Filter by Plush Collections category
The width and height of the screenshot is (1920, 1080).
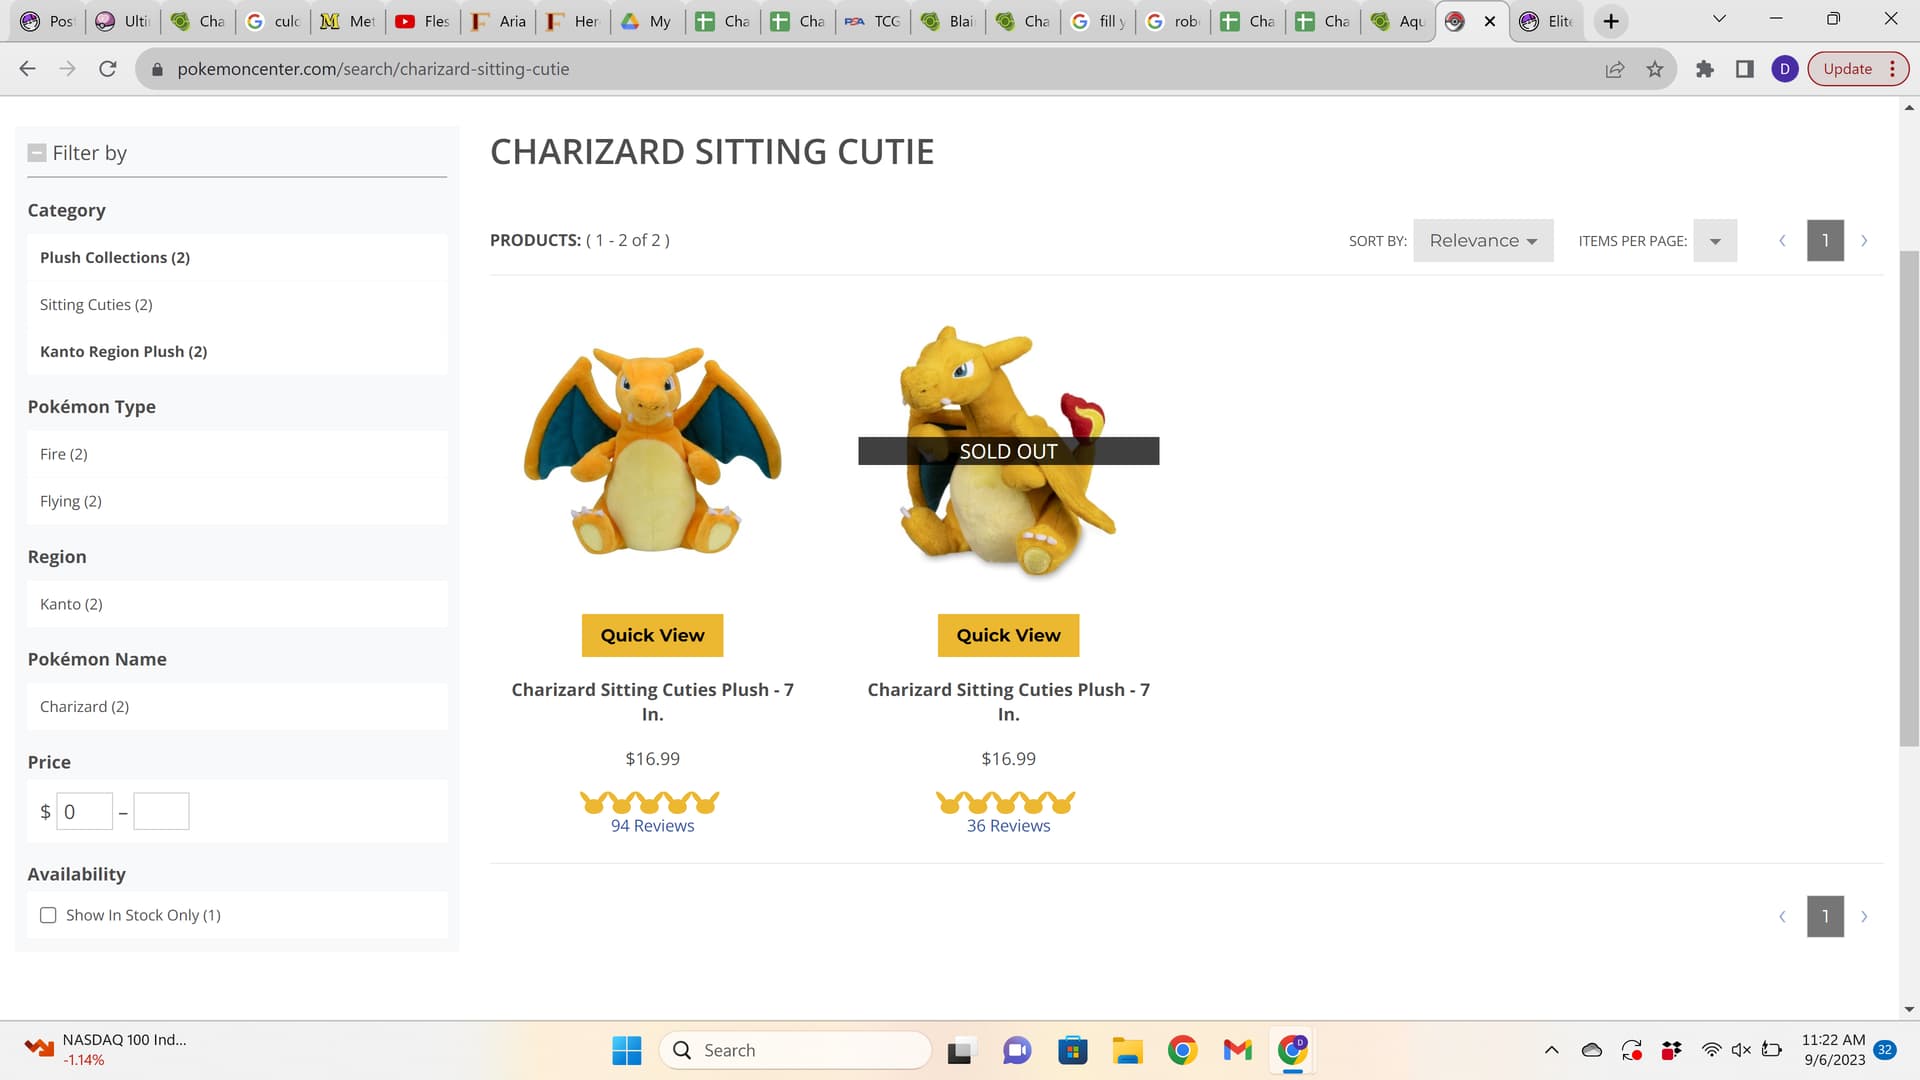(115, 258)
